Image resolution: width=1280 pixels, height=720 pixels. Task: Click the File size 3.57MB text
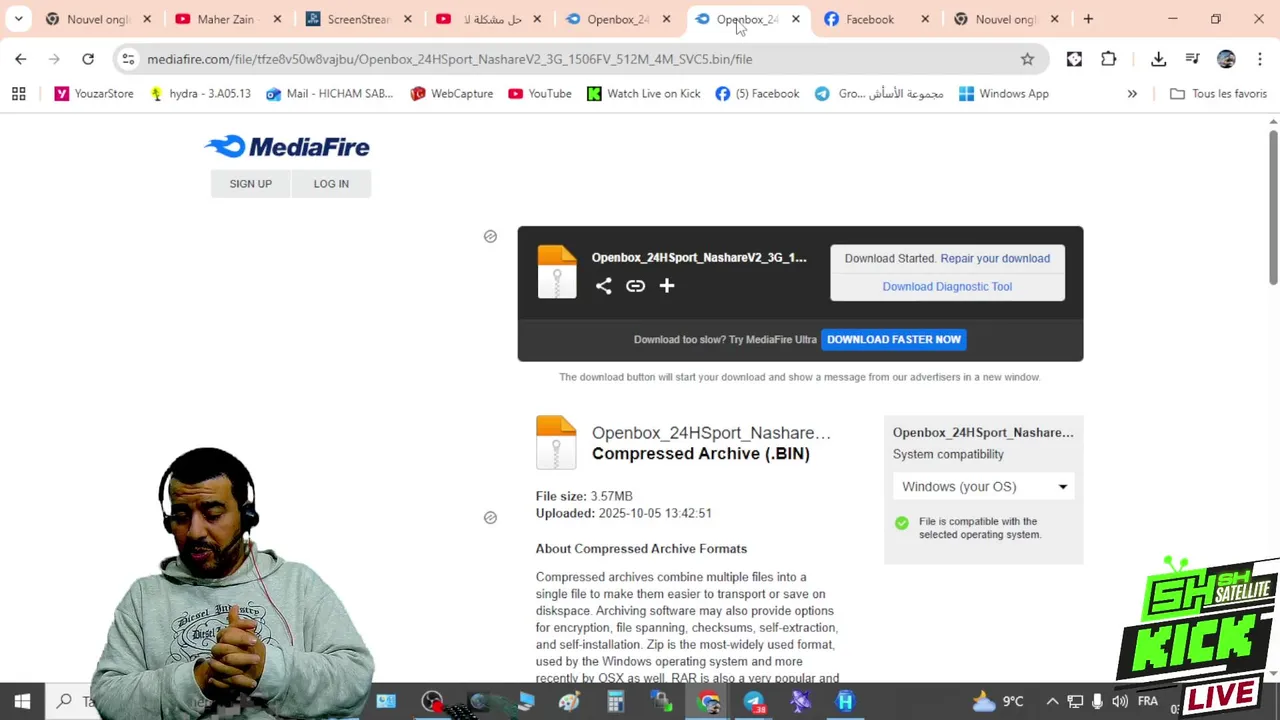[x=584, y=496]
